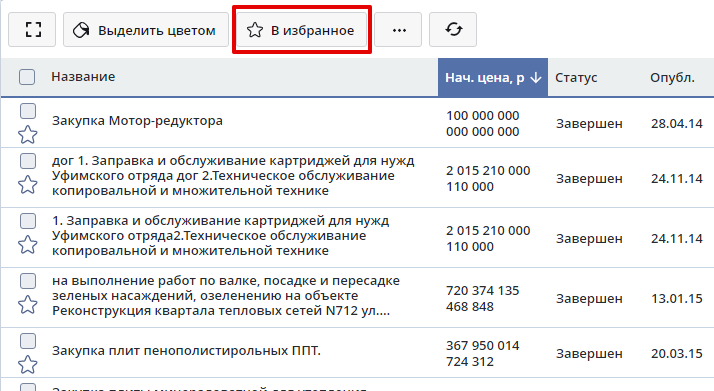The image size is (714, 391).
Task: Open the three-dots more options menu
Action: pyautogui.click(x=398, y=30)
